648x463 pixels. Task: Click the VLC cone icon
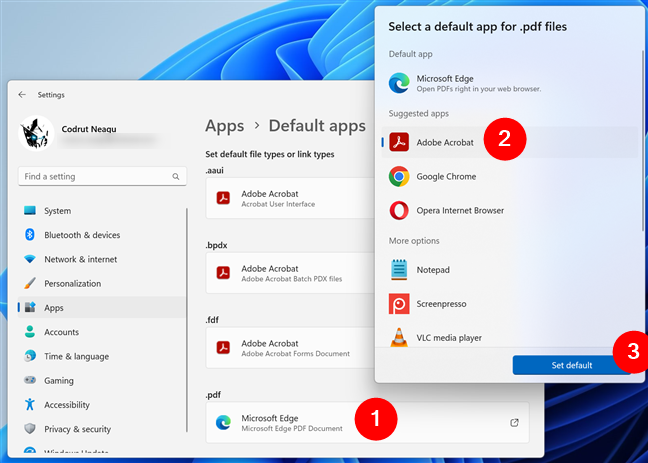tap(399, 337)
